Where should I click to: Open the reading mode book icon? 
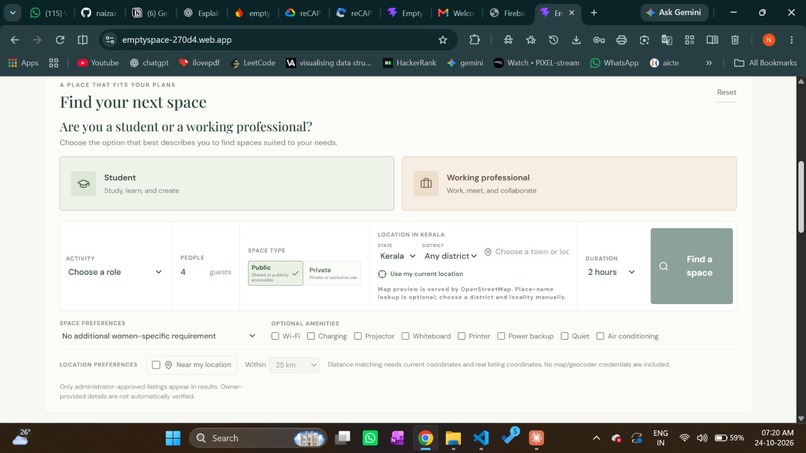pos(712,40)
